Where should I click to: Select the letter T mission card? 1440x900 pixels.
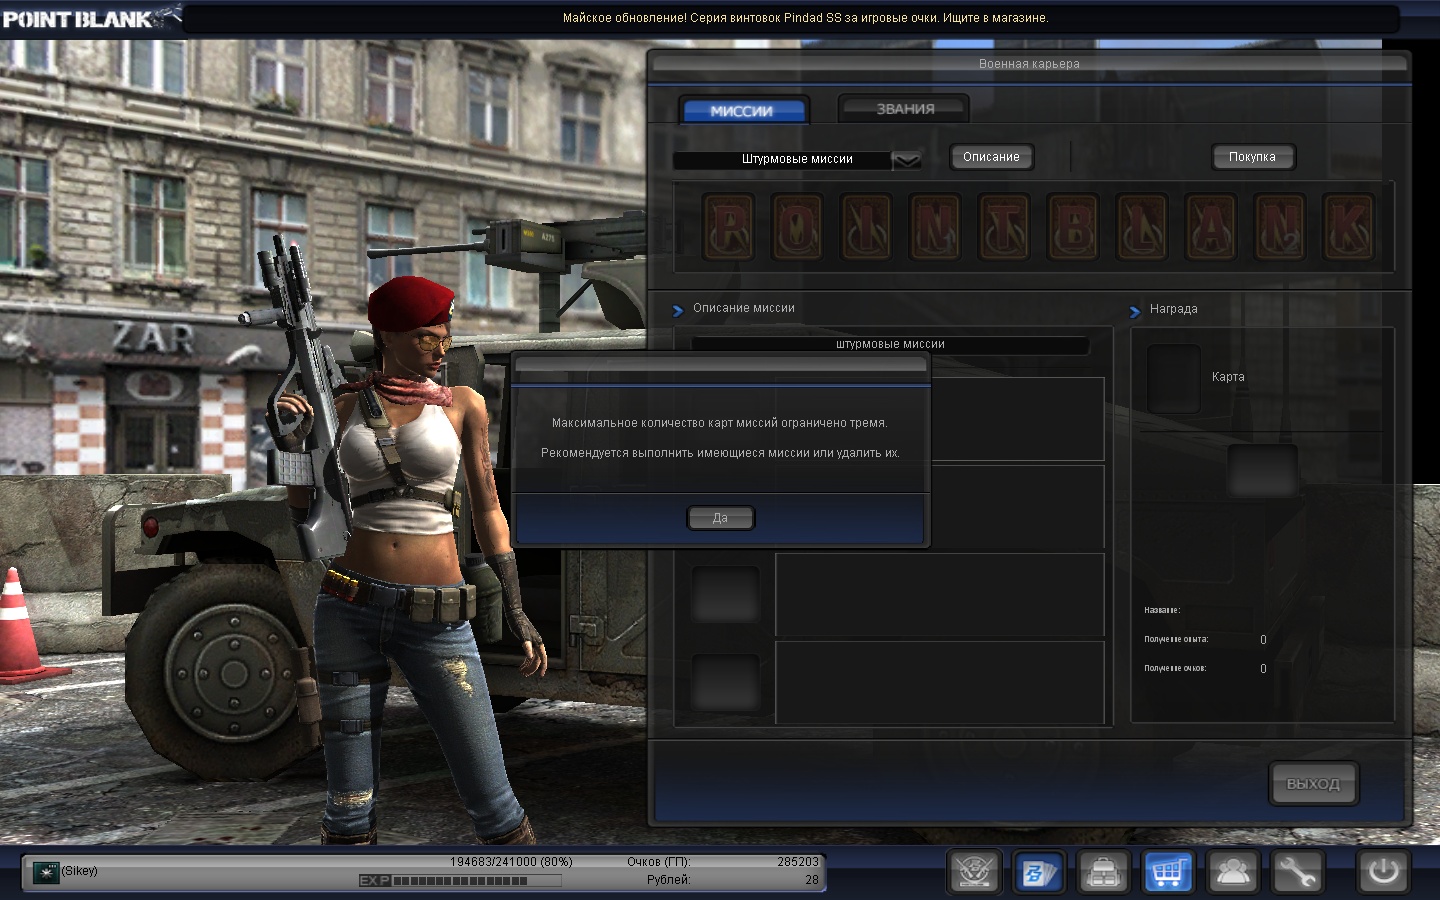point(1003,227)
